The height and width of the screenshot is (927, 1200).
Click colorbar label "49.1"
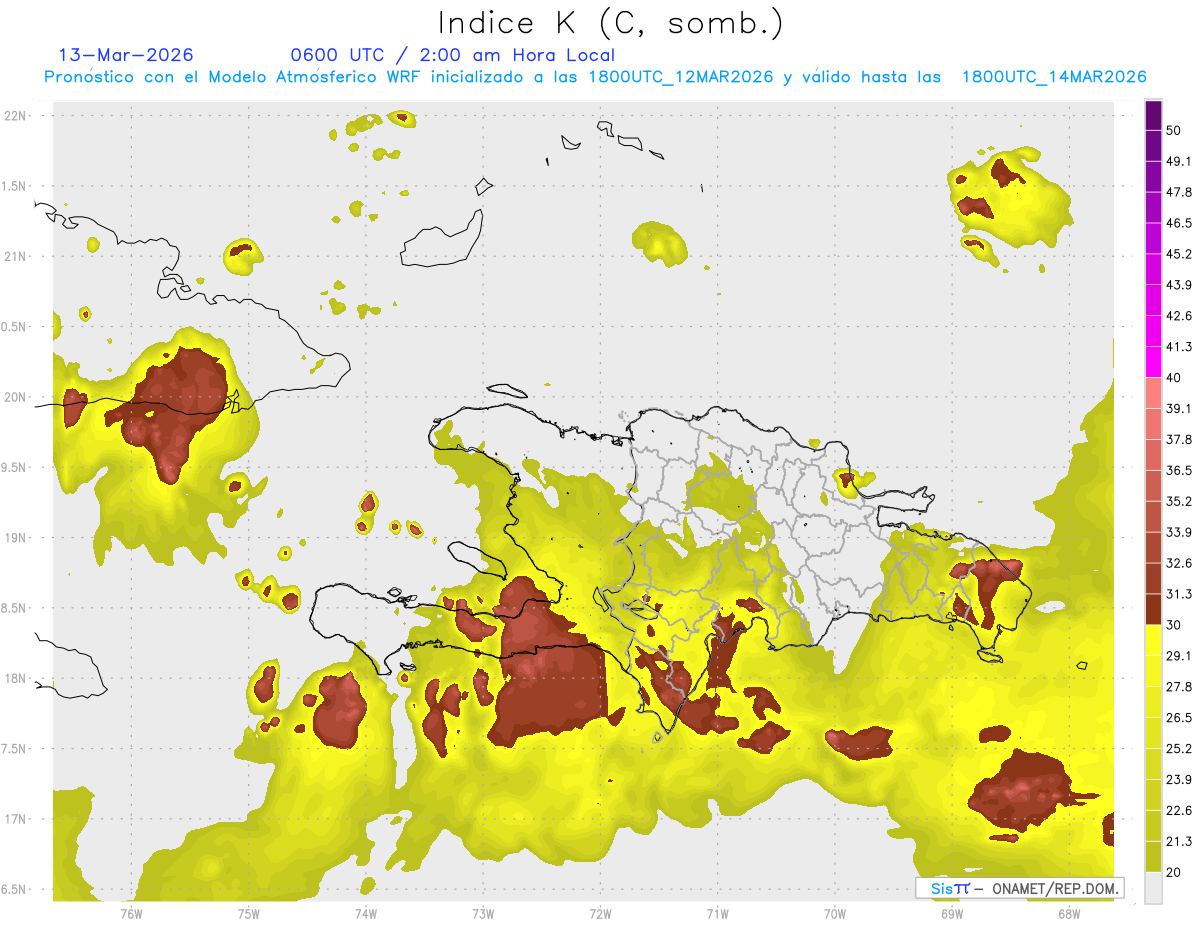tap(1179, 161)
